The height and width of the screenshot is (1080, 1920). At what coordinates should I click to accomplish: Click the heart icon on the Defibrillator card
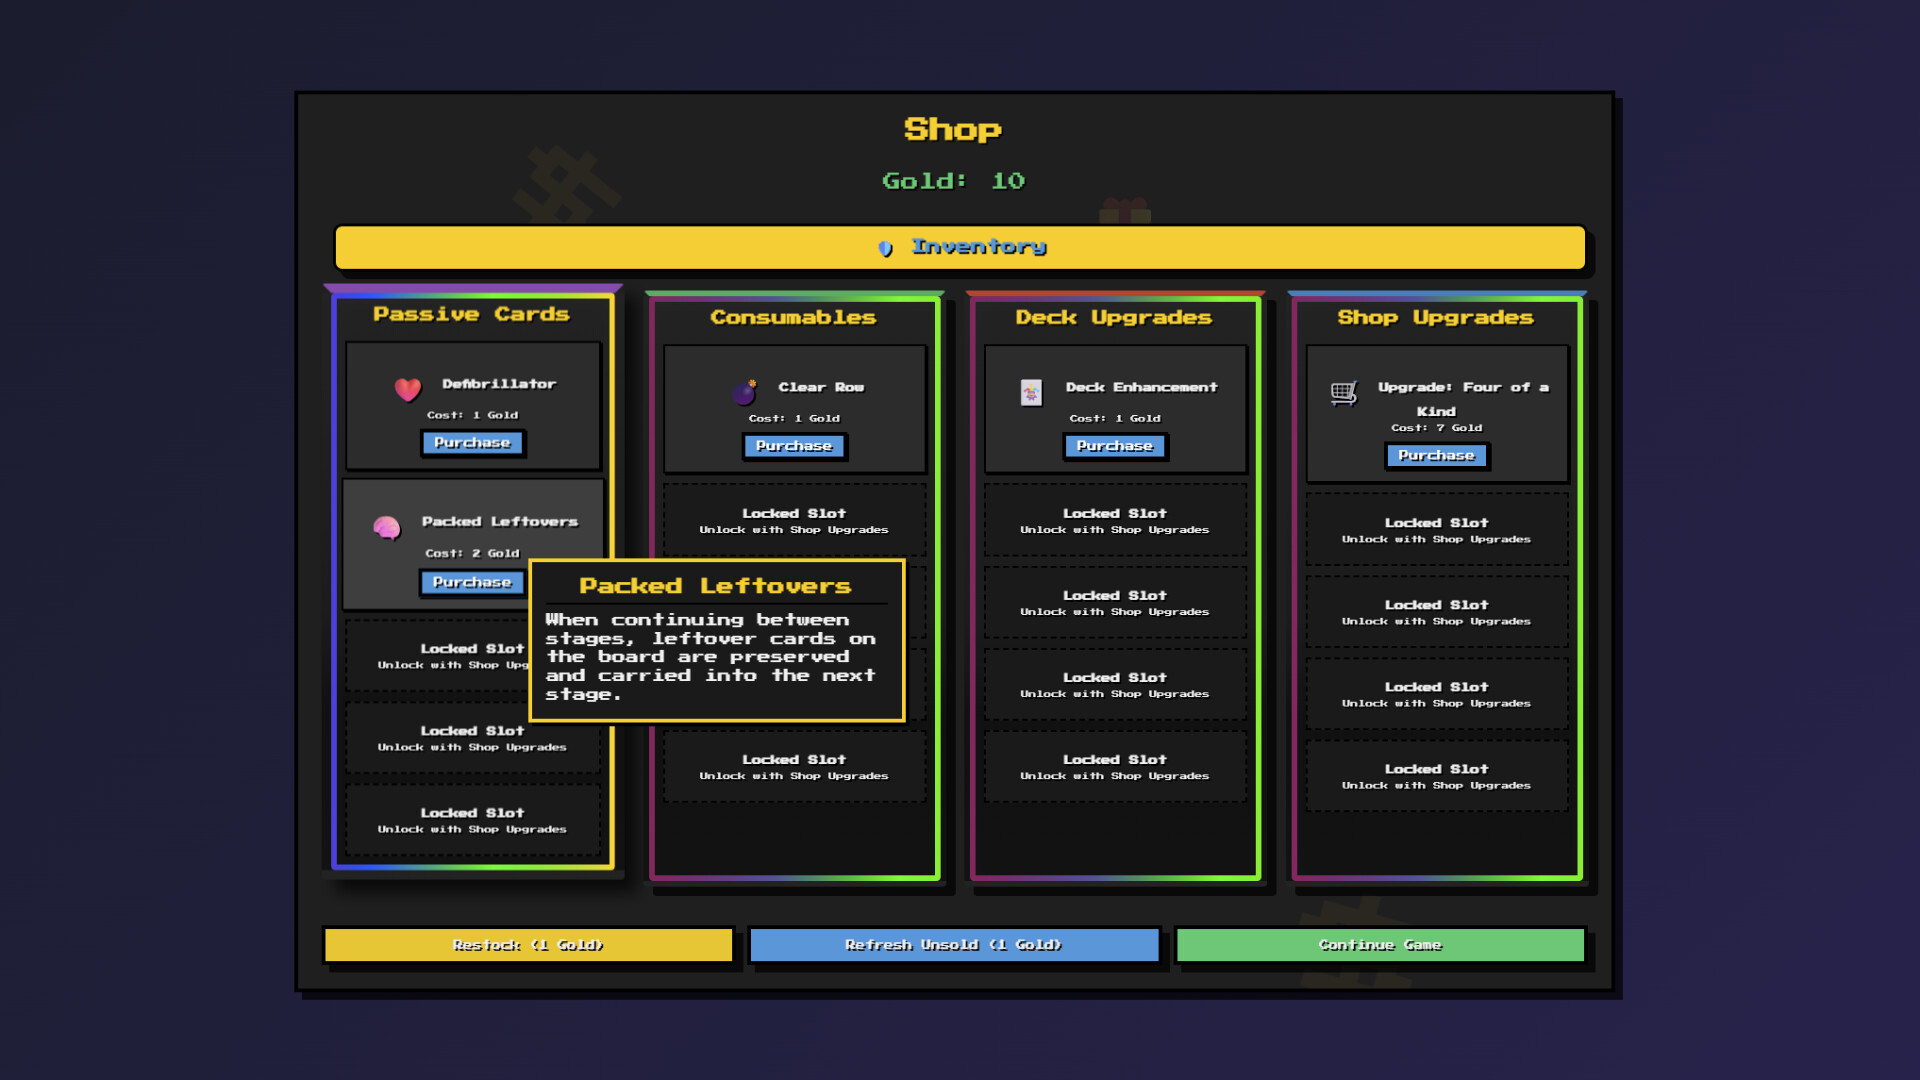coord(407,389)
